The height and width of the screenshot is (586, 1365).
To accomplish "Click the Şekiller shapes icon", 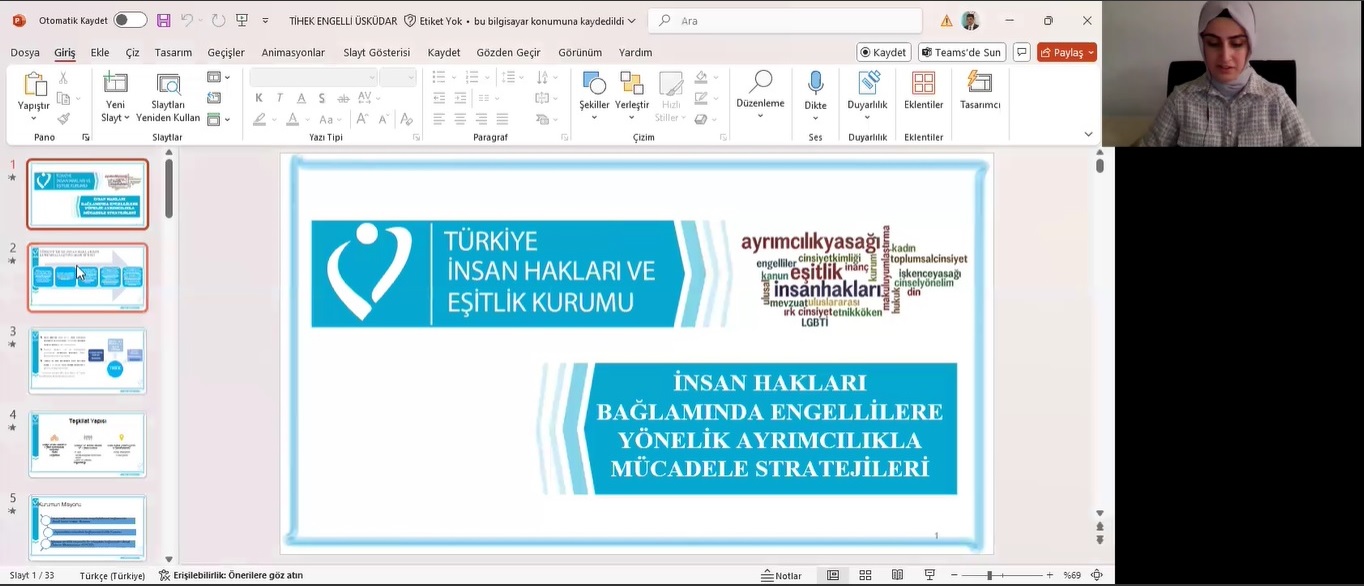I will pos(594,83).
